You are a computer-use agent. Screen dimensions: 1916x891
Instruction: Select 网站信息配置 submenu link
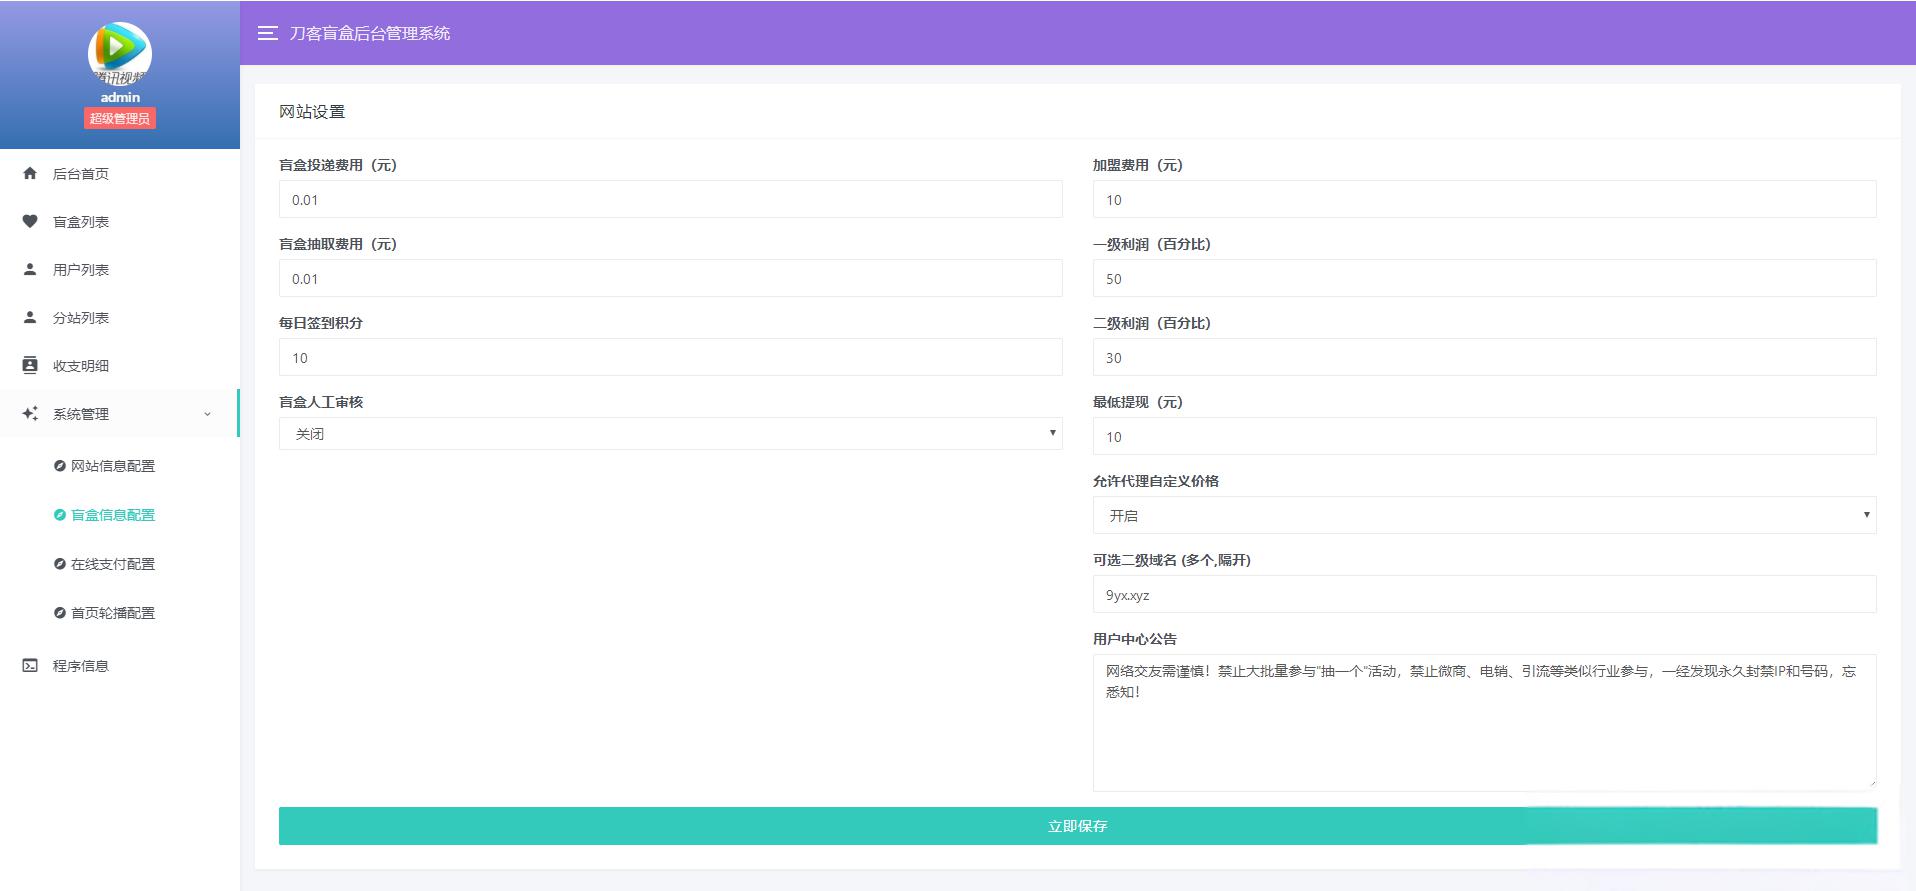[x=113, y=466]
